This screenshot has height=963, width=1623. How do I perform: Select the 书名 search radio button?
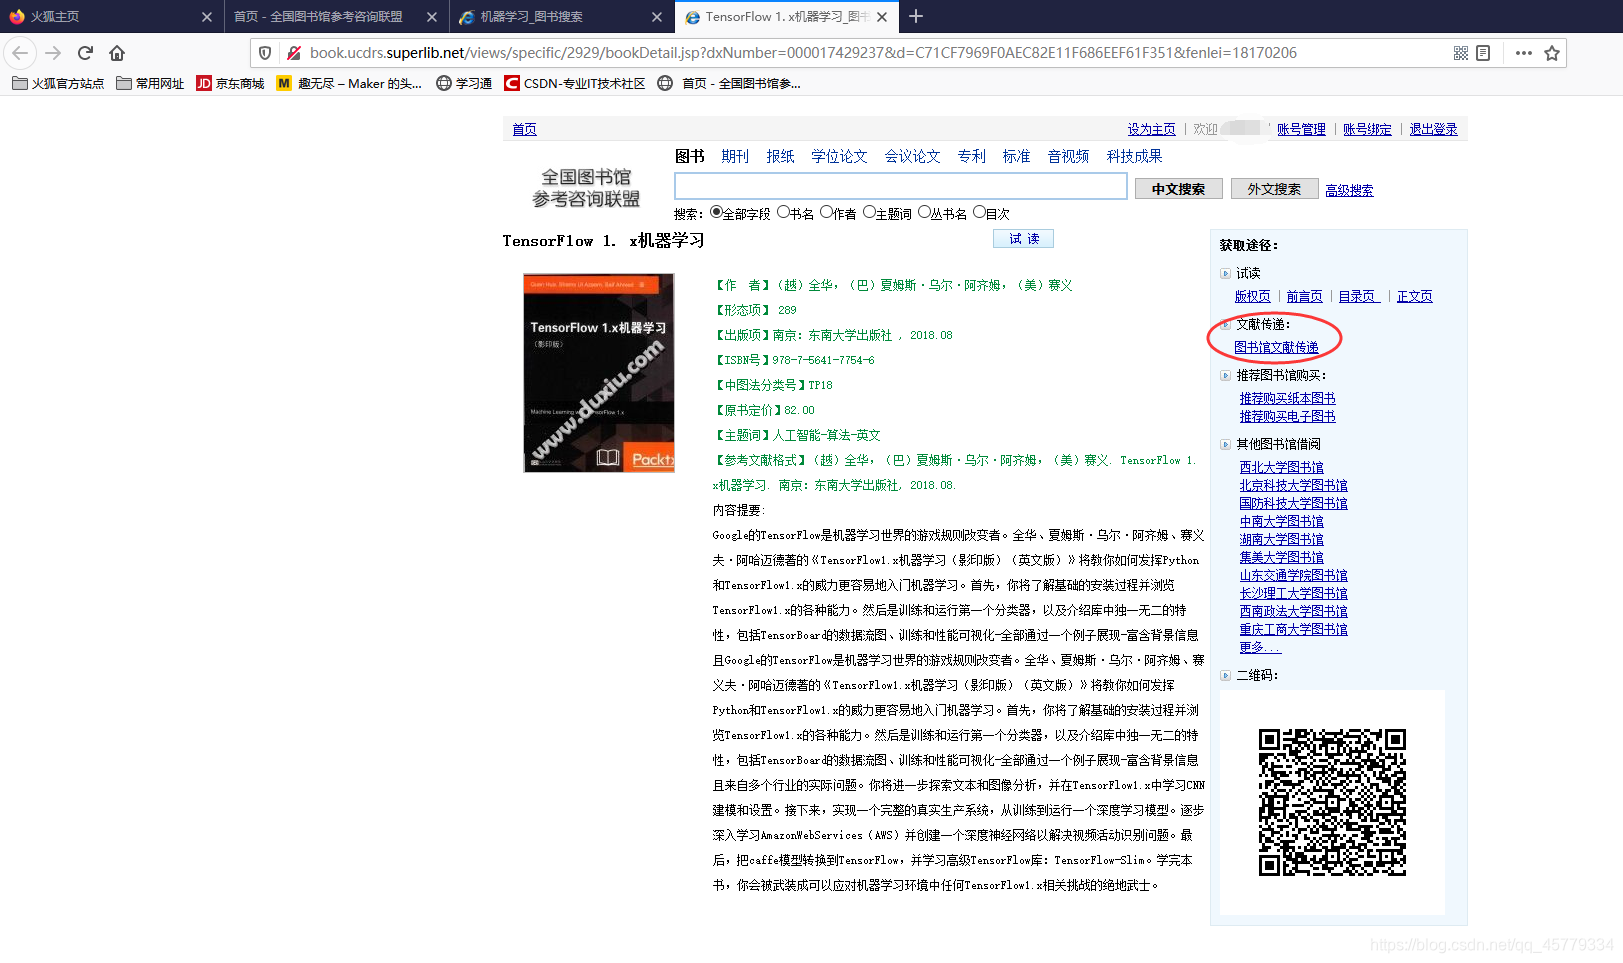(x=783, y=212)
